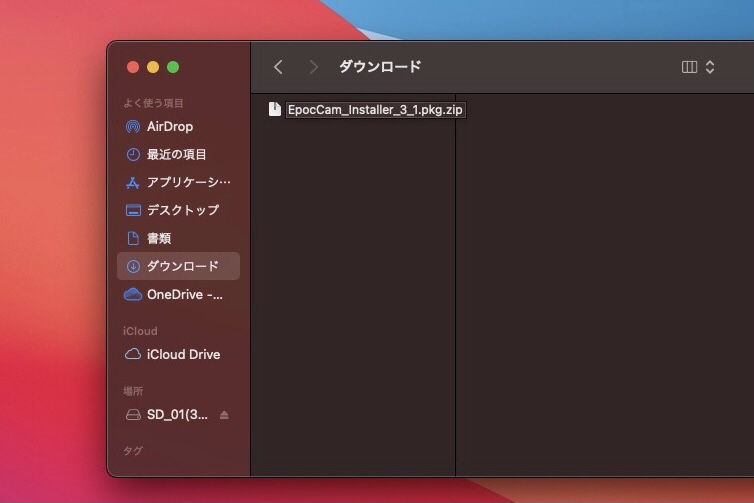Select SD_01 volume in sidebar
The width and height of the screenshot is (754, 503).
(178, 415)
